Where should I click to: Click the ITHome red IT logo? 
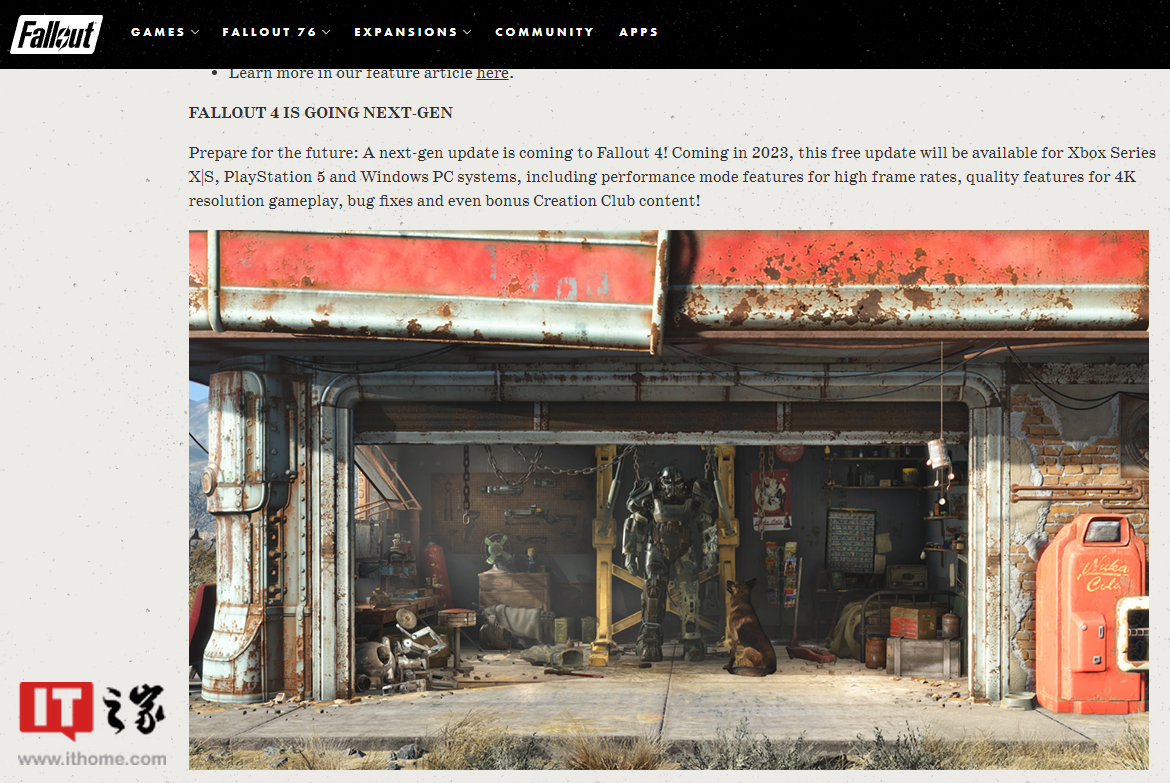[56, 709]
